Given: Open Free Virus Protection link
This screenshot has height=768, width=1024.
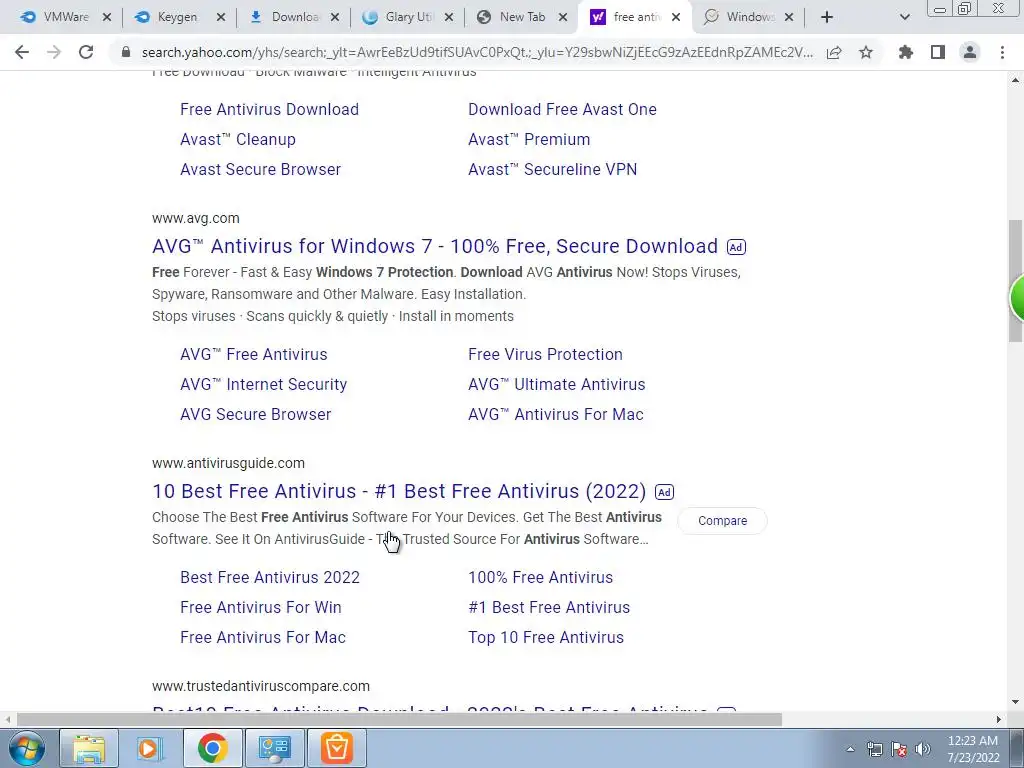Looking at the screenshot, I should (545, 354).
